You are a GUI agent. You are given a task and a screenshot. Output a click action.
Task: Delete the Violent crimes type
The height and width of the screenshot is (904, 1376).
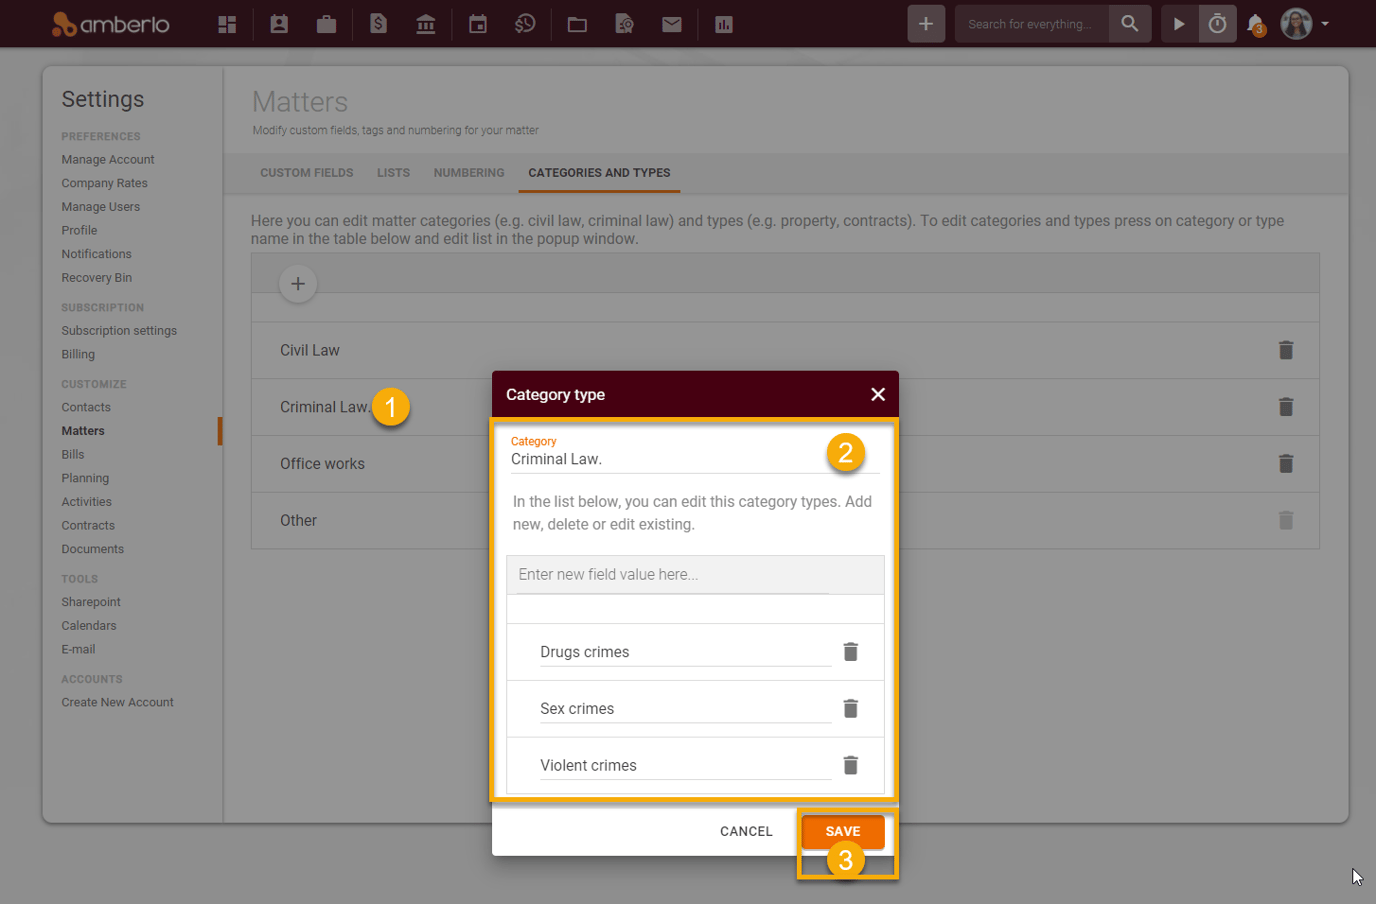click(x=850, y=765)
